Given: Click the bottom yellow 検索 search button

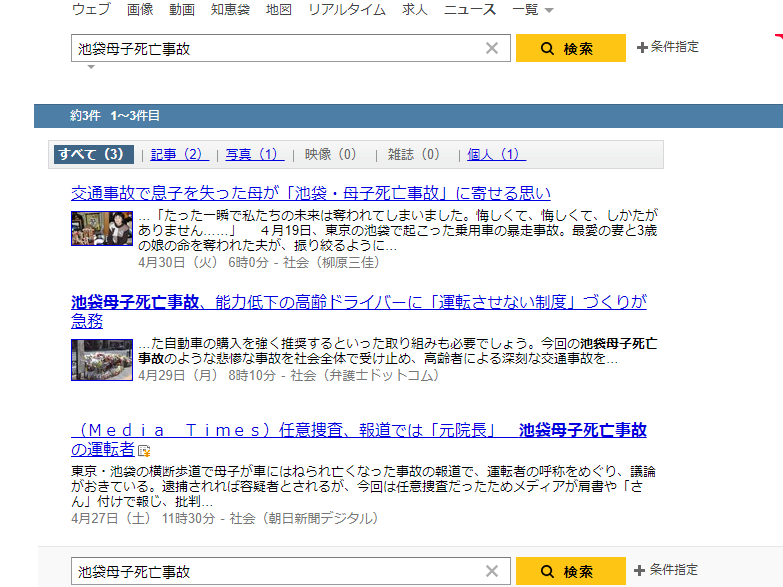Looking at the screenshot, I should [x=570, y=571].
